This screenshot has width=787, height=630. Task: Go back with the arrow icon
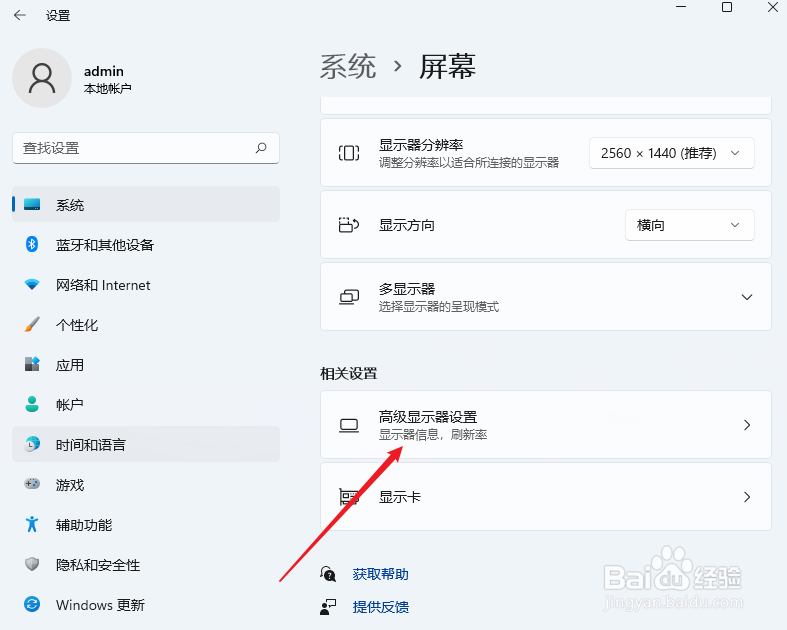tap(20, 16)
